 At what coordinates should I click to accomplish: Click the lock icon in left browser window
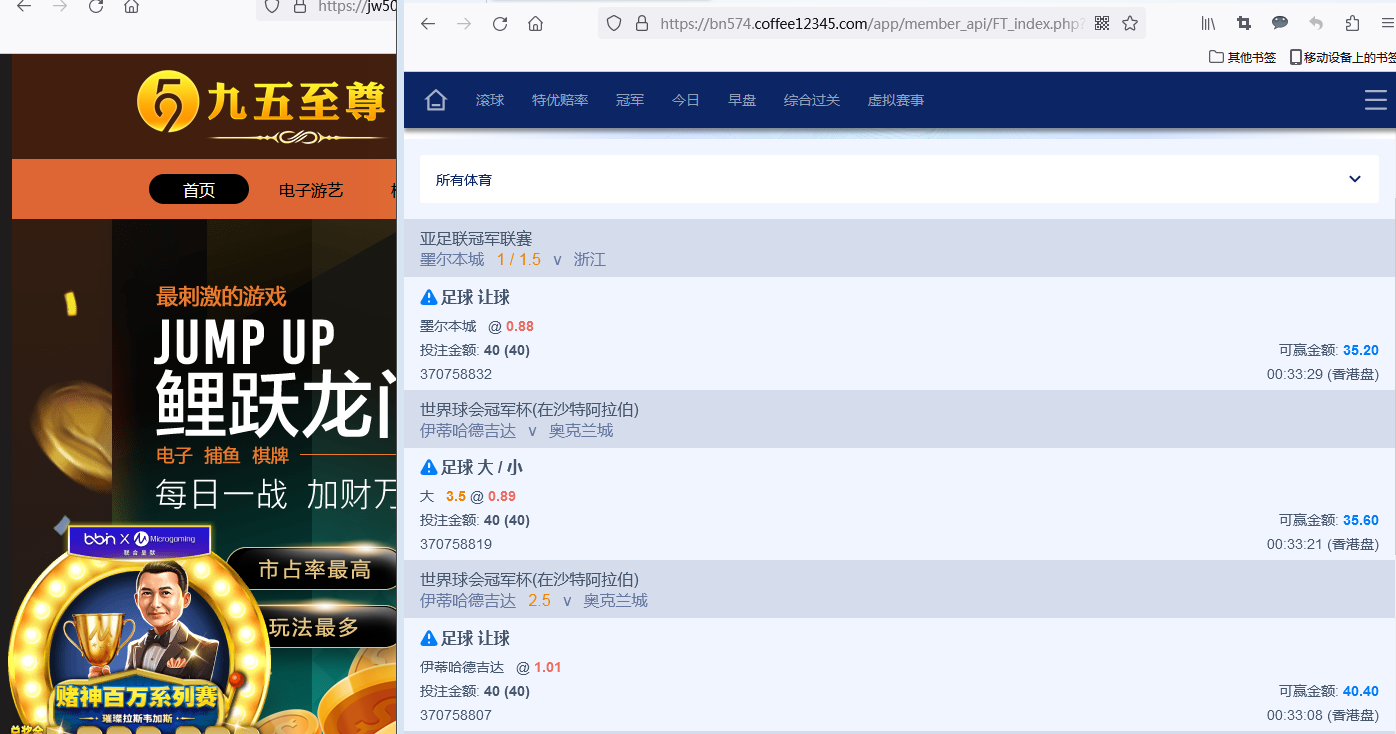point(298,6)
